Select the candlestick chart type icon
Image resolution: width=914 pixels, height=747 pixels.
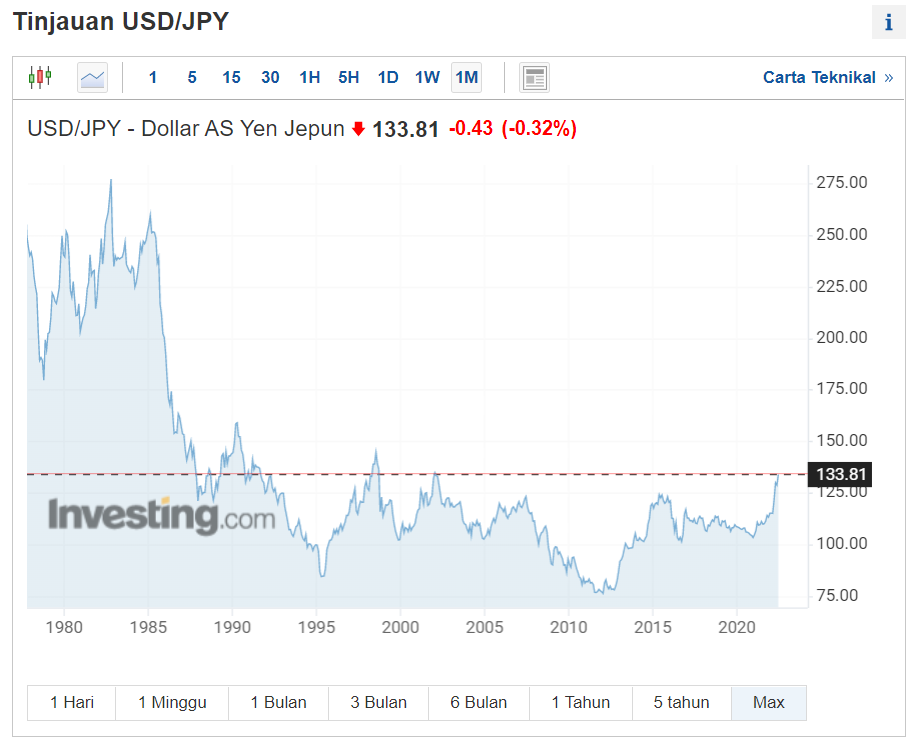click(x=40, y=77)
